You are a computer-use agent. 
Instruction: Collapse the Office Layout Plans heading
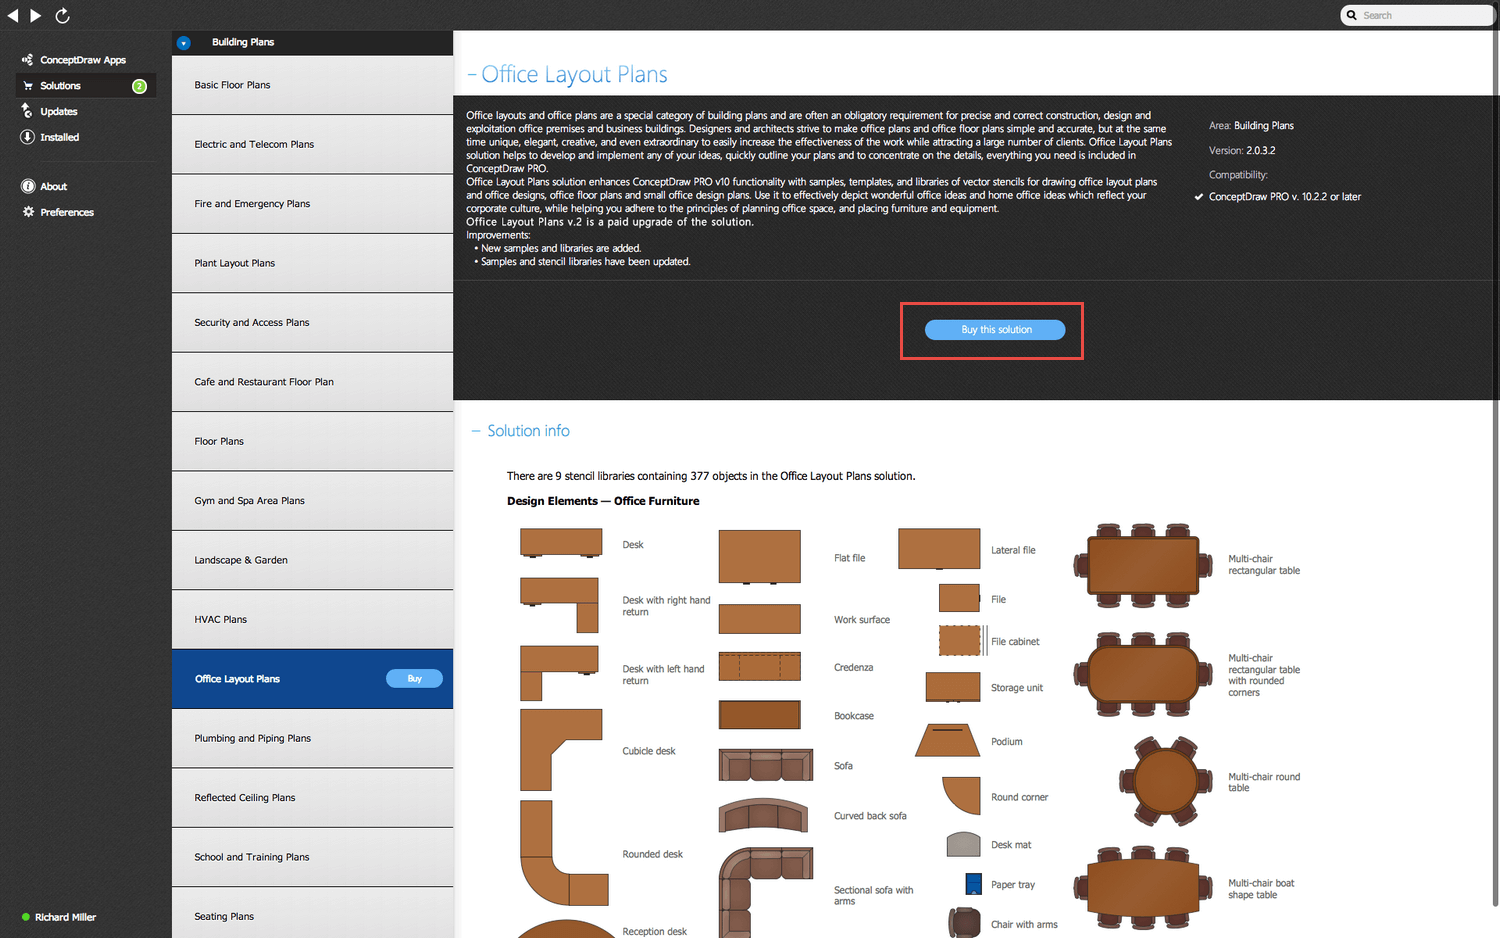[472, 75]
